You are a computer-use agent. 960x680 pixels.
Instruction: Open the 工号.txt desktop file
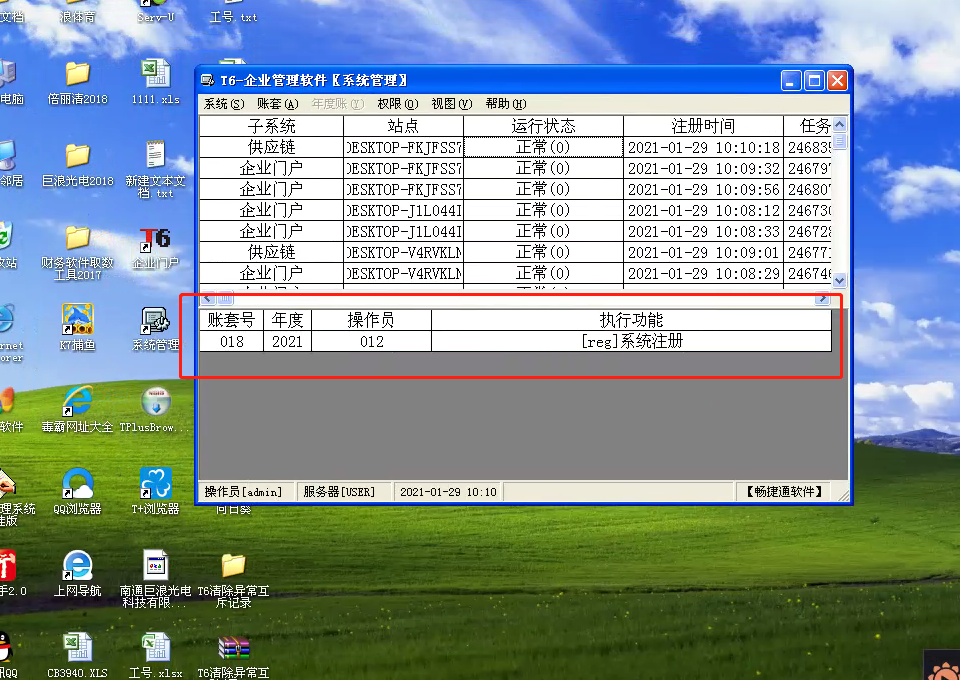click(233, 17)
